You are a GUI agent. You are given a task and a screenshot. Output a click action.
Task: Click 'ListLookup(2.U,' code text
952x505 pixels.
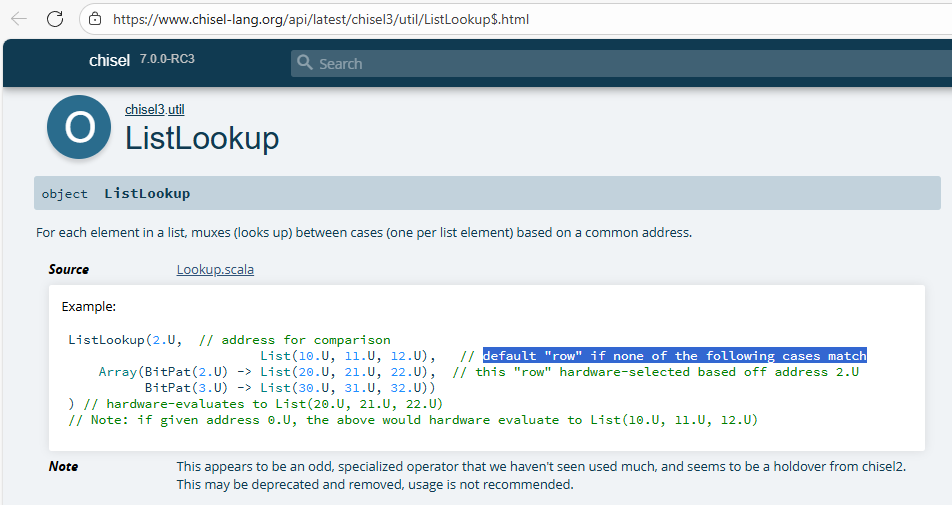pyautogui.click(x=125, y=340)
